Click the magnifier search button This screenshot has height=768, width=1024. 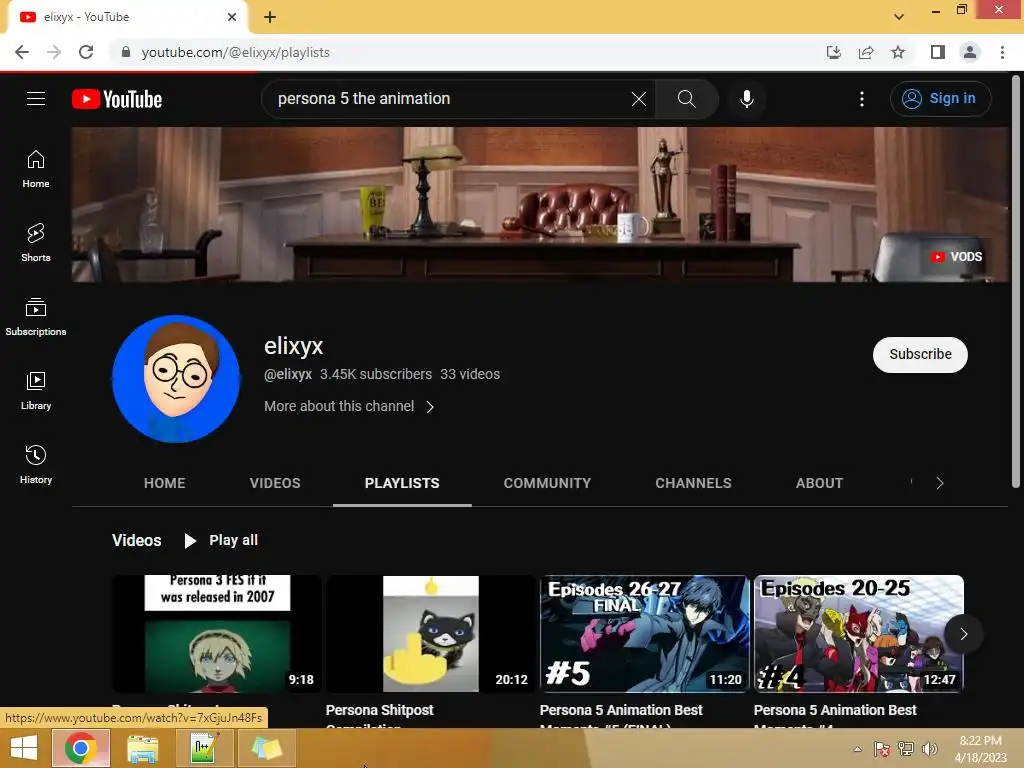click(x=686, y=99)
